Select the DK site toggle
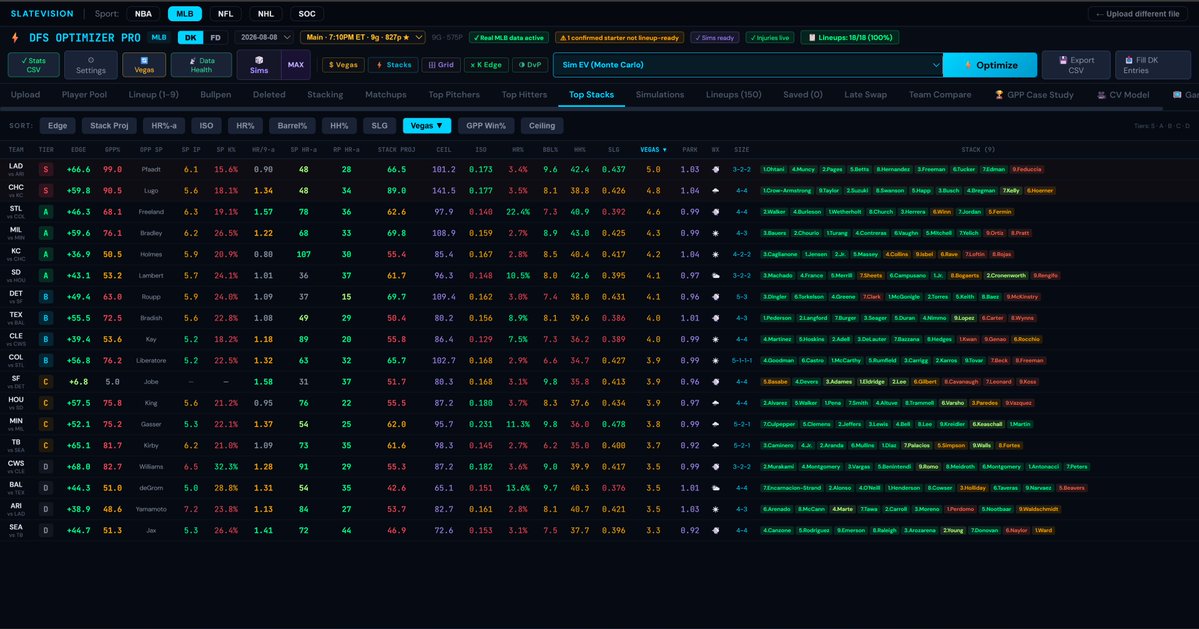 [x=190, y=37]
